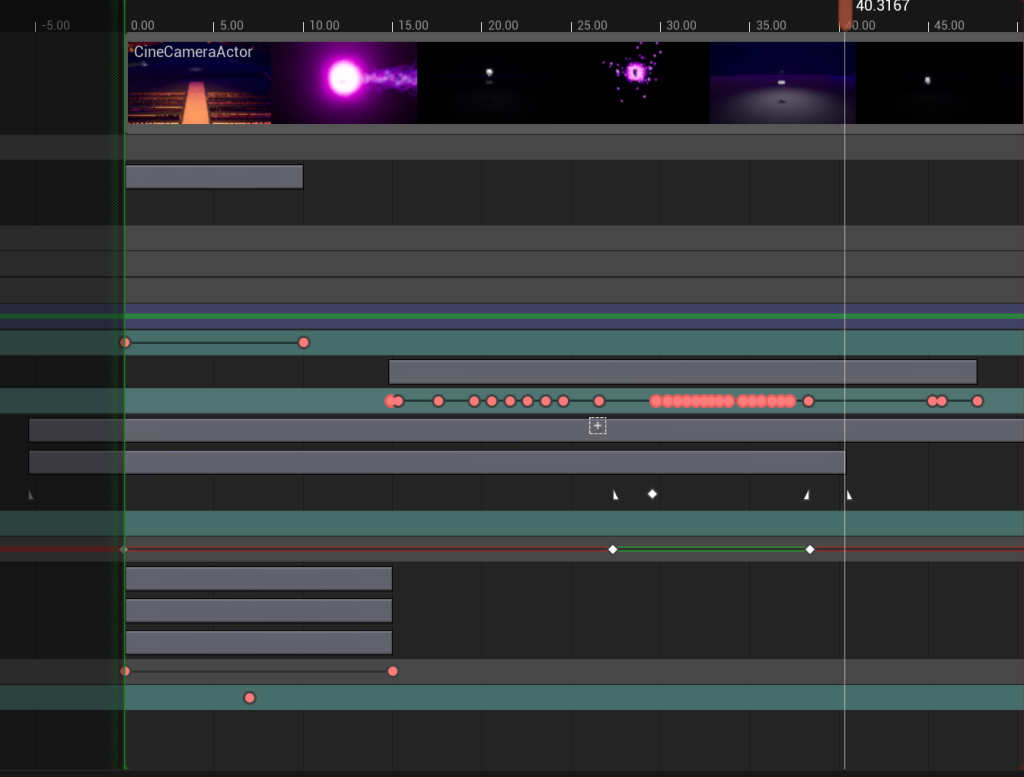Image resolution: width=1024 pixels, height=777 pixels.
Task: Select the diamond key starting the green segment
Action: point(613,549)
